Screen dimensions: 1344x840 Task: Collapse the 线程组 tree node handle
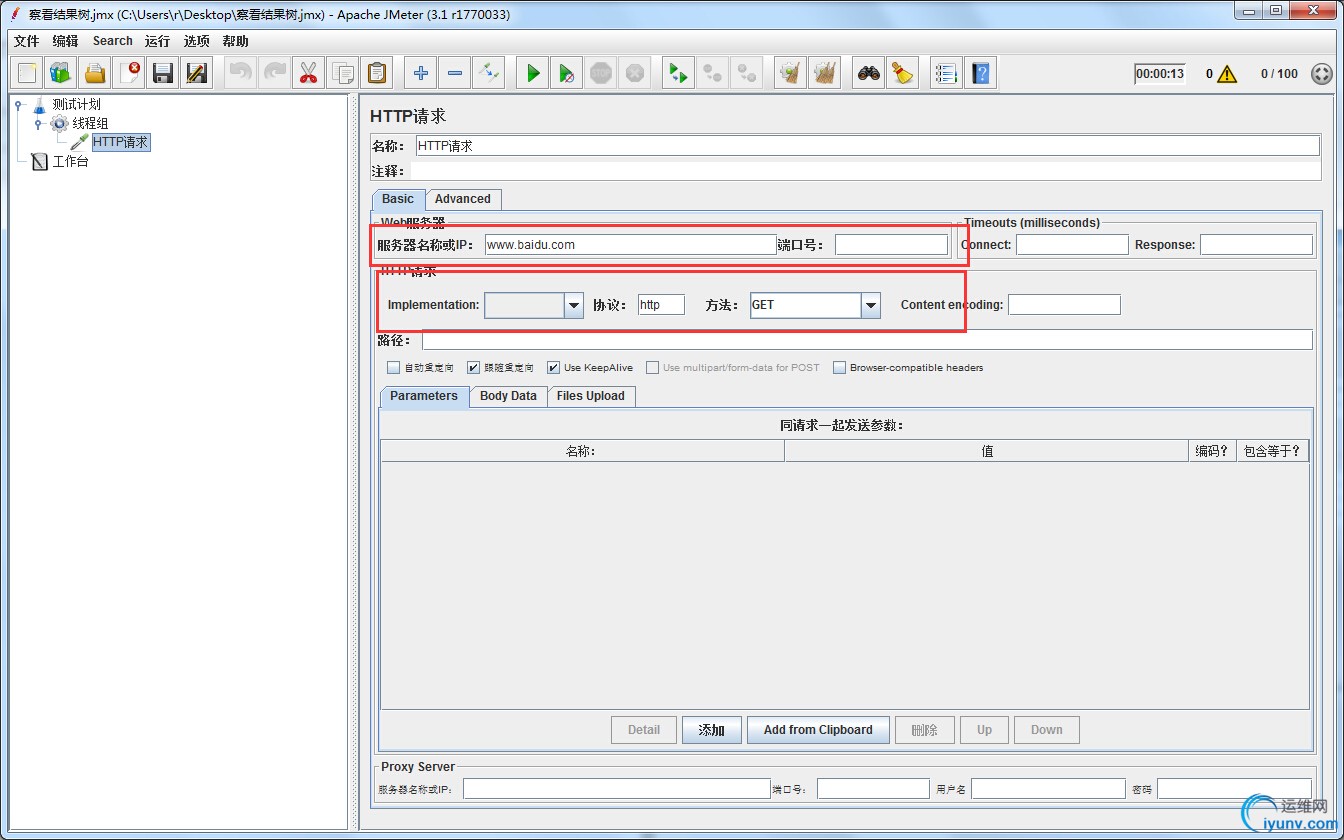38,123
